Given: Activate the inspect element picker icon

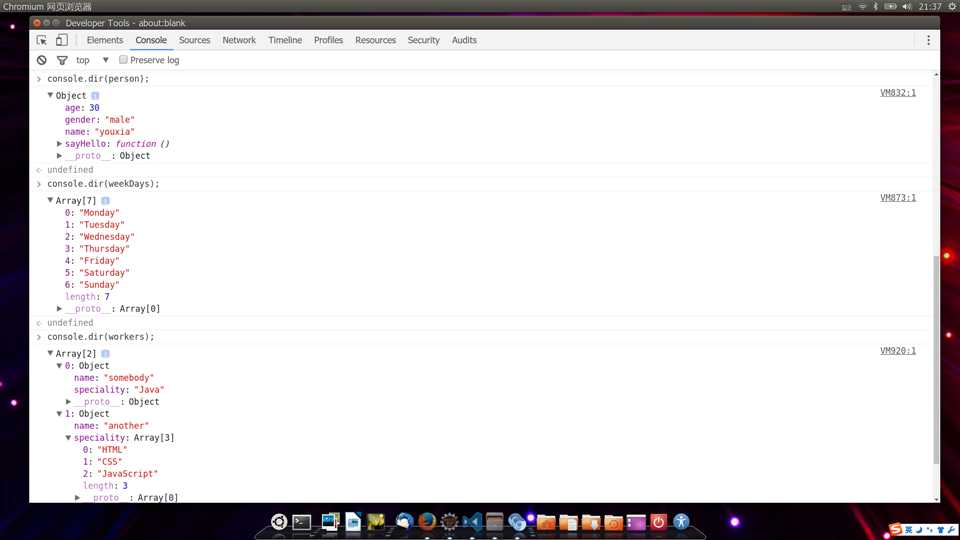Looking at the screenshot, I should [x=42, y=40].
